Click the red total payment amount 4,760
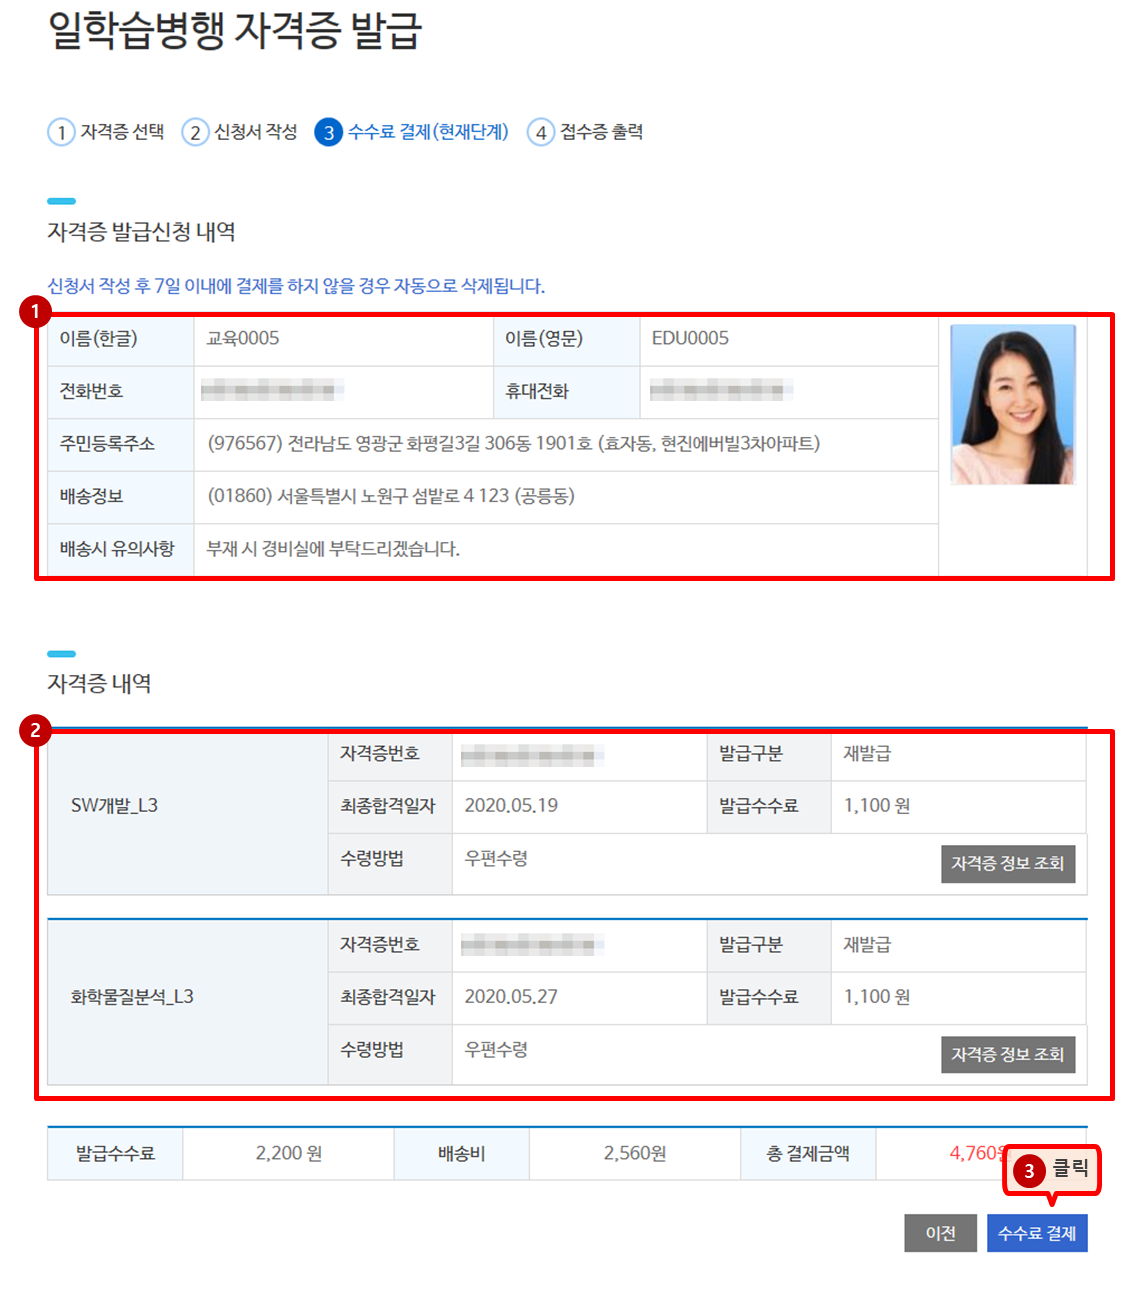This screenshot has width=1146, height=1289. pos(977,1153)
